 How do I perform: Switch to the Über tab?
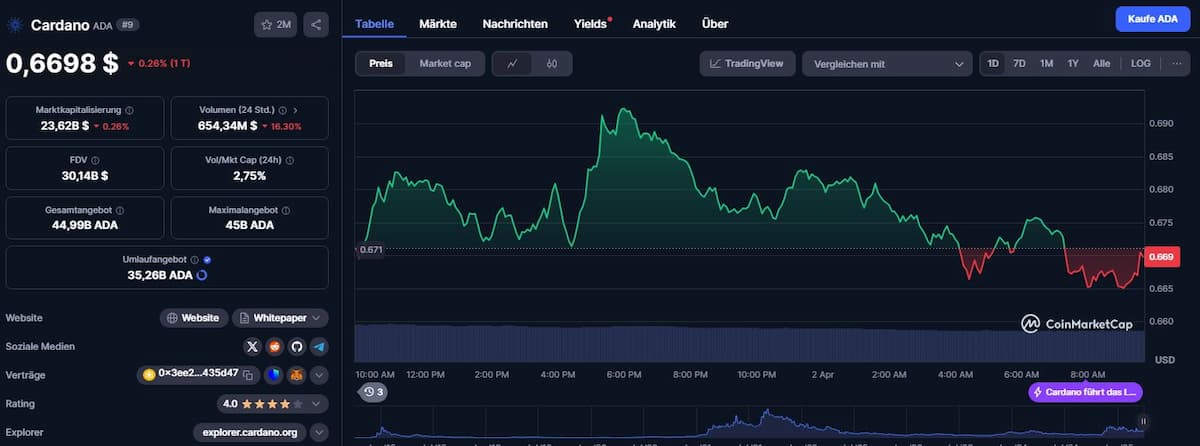coord(715,23)
